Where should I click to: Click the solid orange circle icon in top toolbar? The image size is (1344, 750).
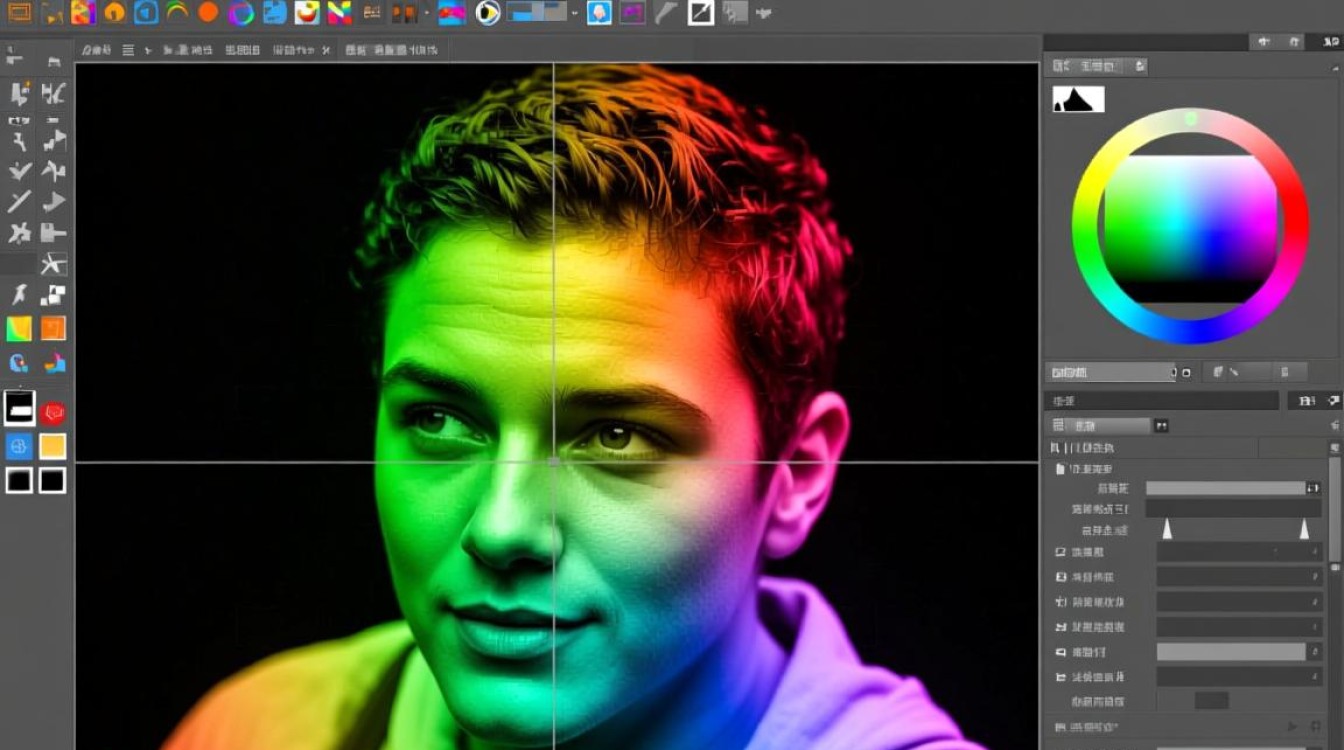tap(208, 12)
